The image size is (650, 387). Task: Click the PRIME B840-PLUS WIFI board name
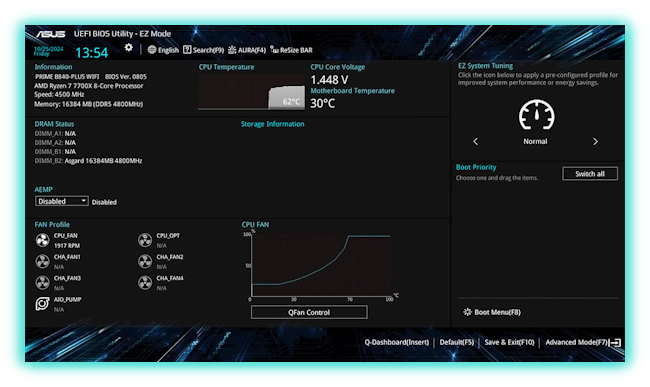(x=67, y=77)
